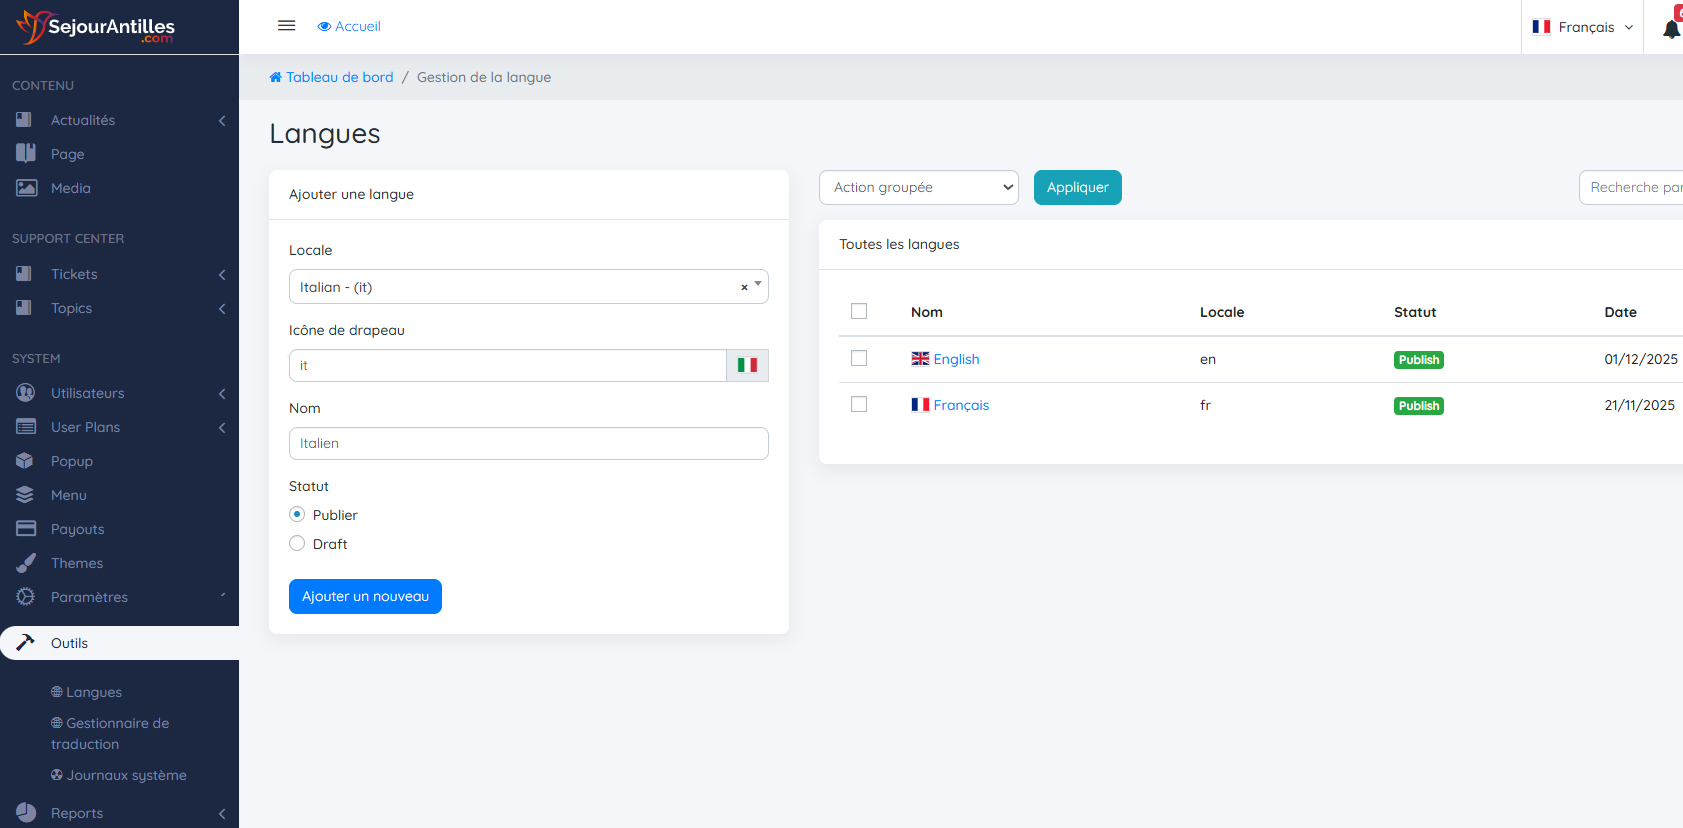Viewport: 1683px width, 828px height.
Task: Open the English language link
Action: click(x=956, y=359)
